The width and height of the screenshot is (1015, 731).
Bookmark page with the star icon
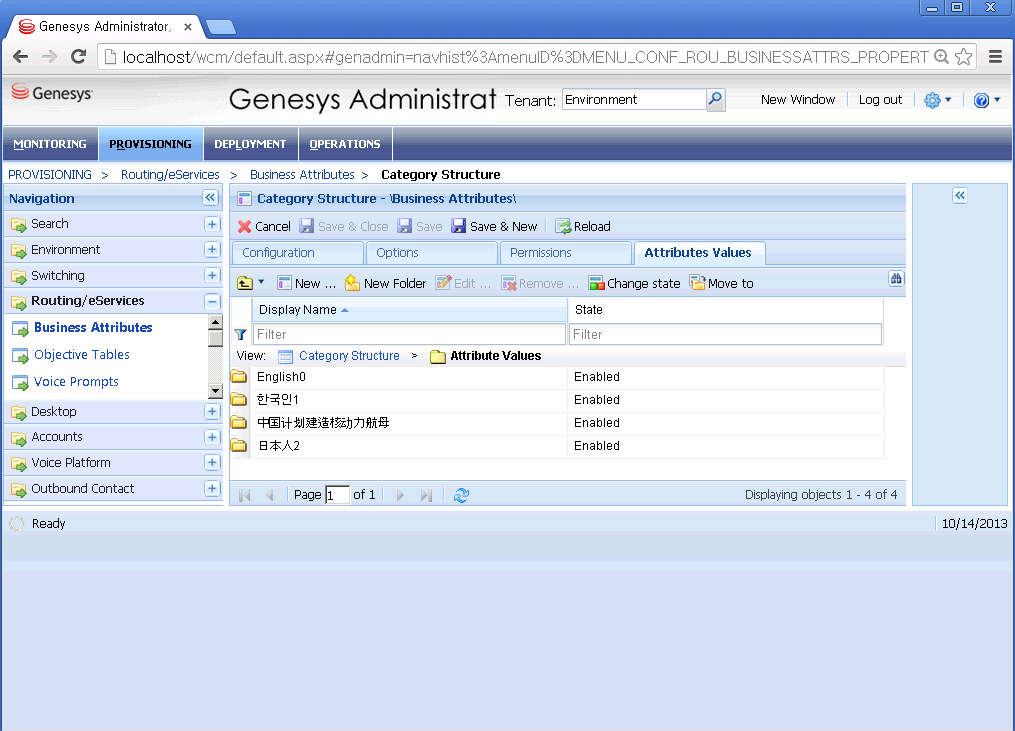pos(964,57)
